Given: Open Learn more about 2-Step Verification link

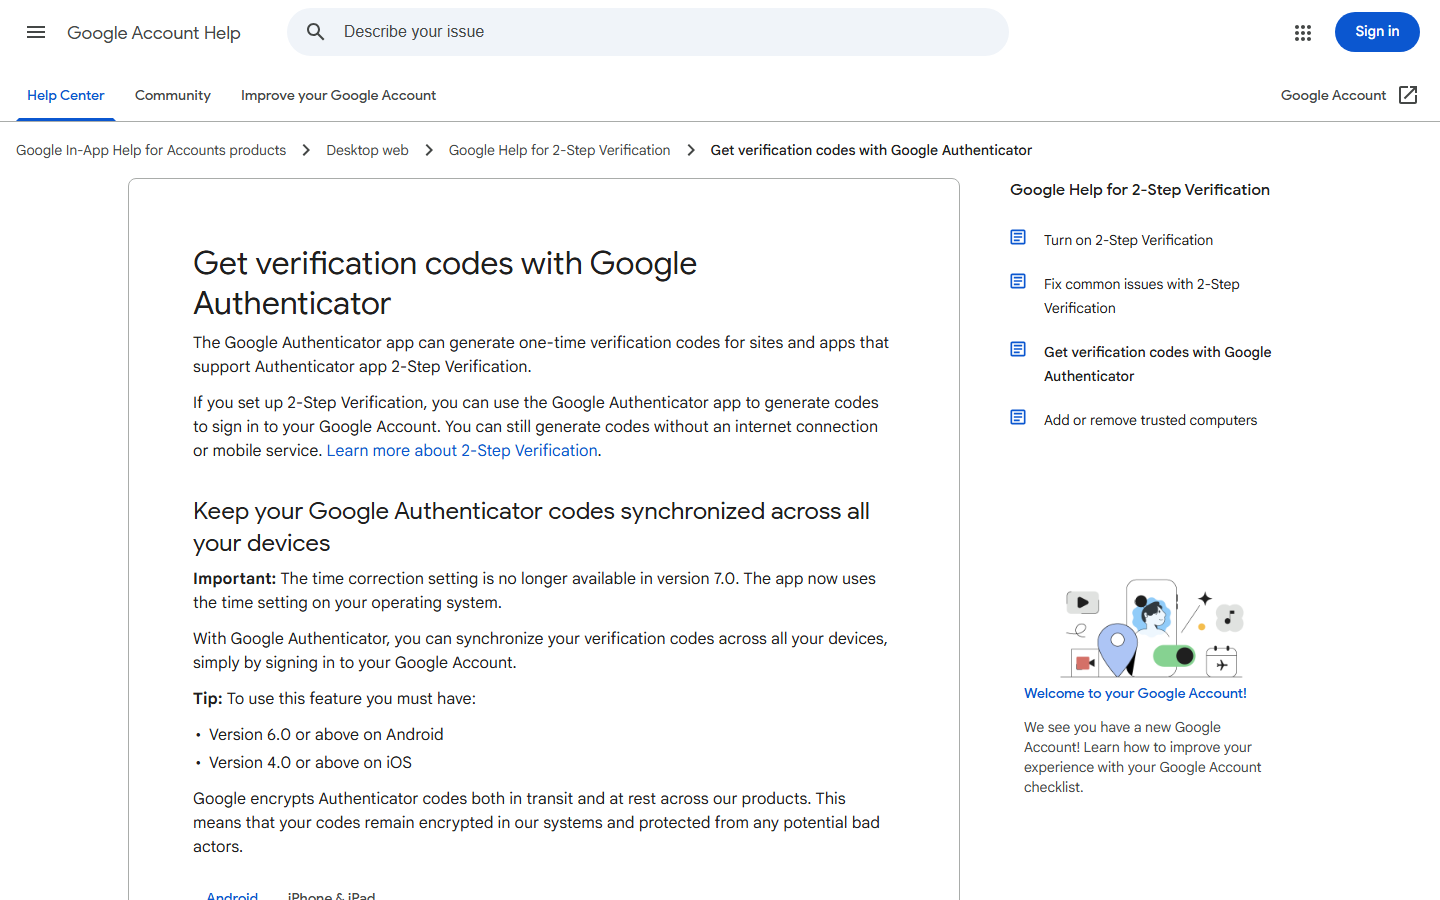Looking at the screenshot, I should [x=462, y=450].
